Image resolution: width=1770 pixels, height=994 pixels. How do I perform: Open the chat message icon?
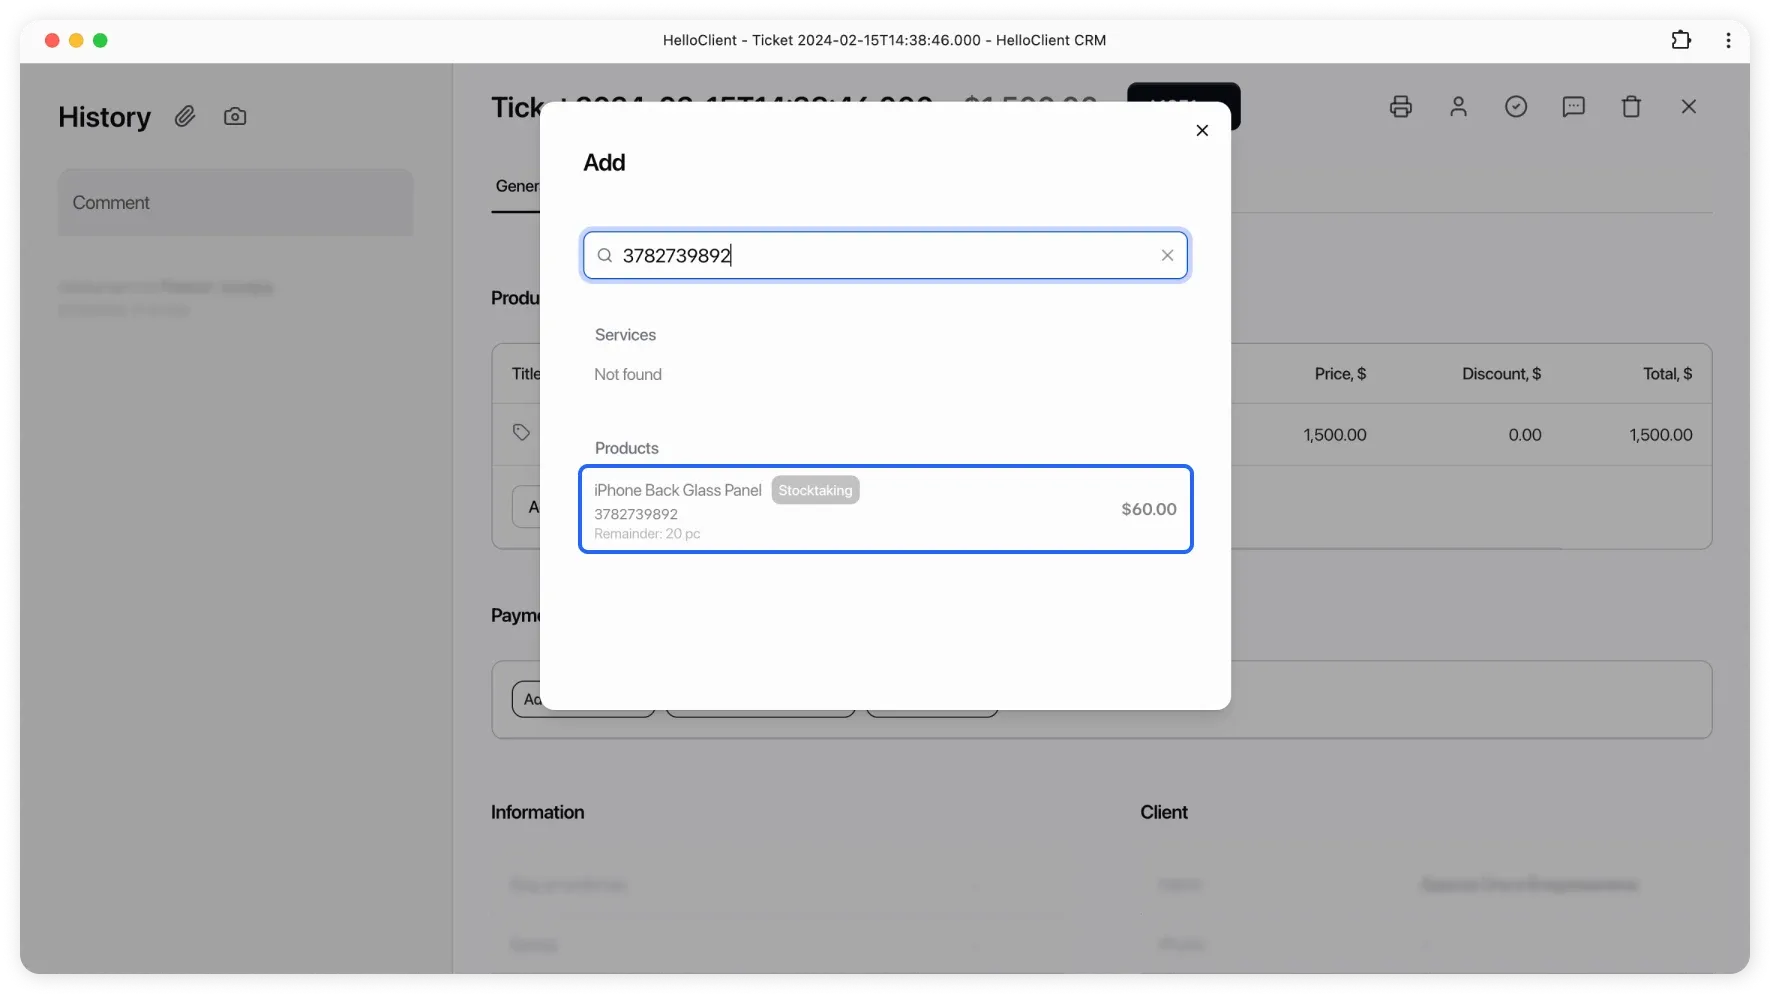[x=1573, y=107]
